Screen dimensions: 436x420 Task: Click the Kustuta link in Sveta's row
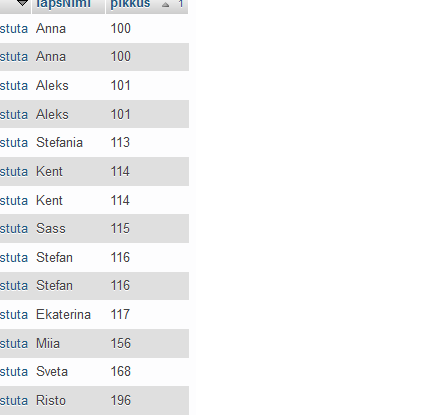coord(14,372)
